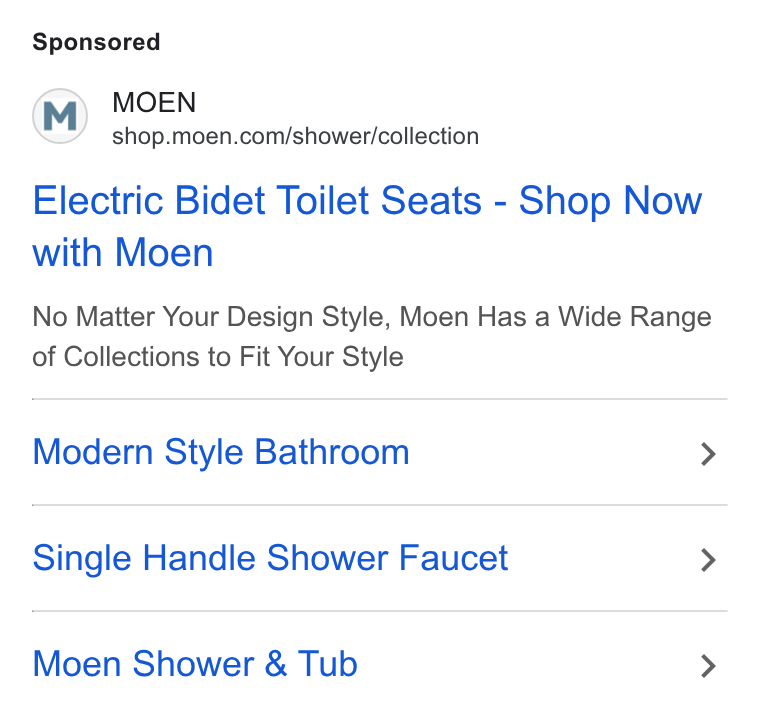
Task: Click the Sponsored label
Action: (x=96, y=42)
